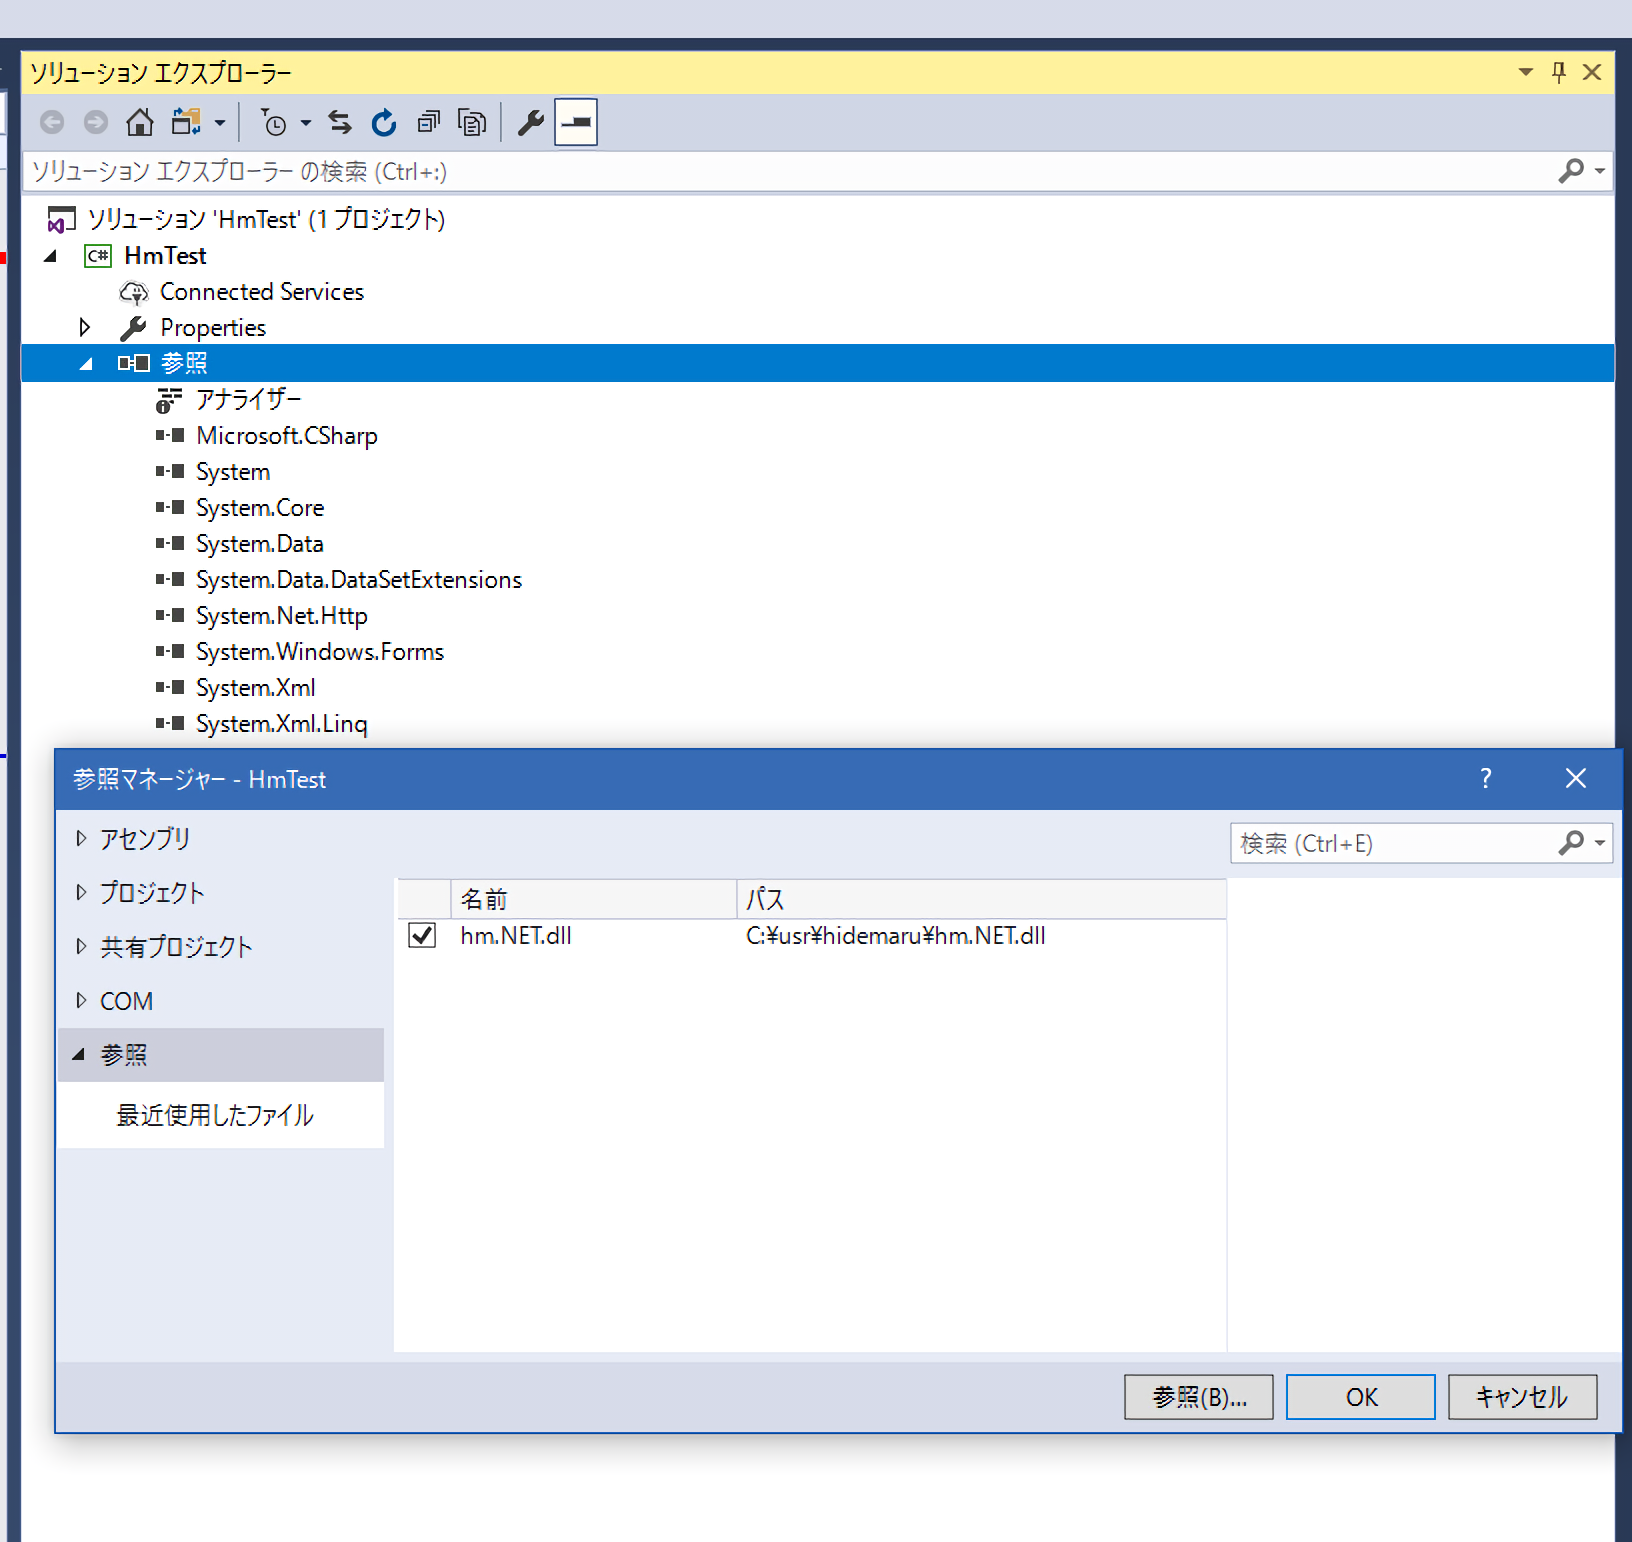The height and width of the screenshot is (1542, 1632).
Task: Click the Connected Services cloud icon
Action: (x=133, y=292)
